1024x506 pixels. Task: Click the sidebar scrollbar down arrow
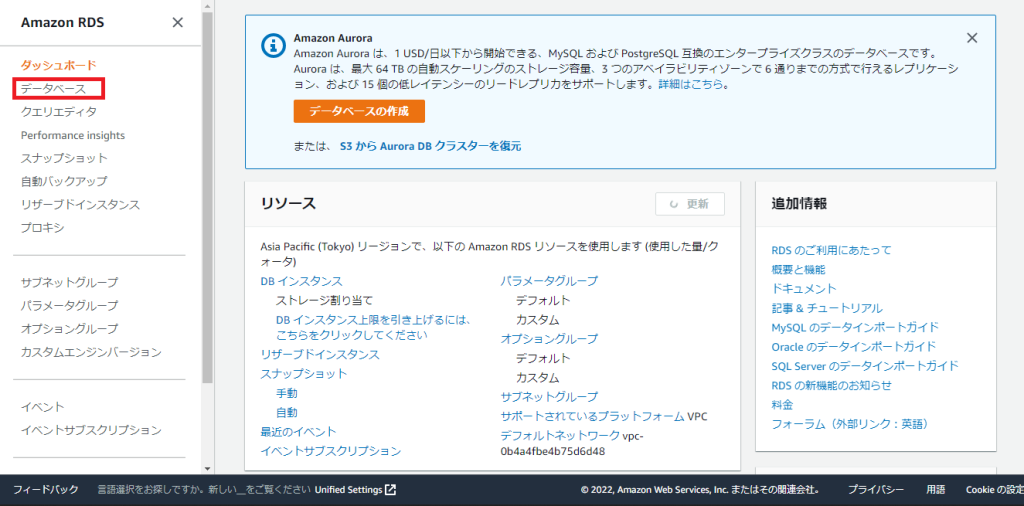coord(207,468)
